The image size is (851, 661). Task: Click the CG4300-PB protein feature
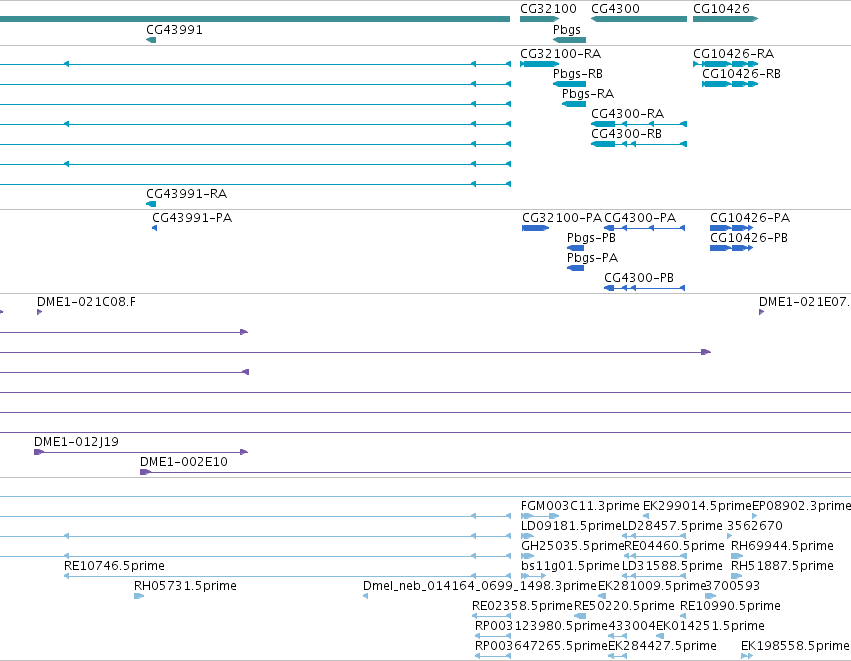click(x=644, y=288)
